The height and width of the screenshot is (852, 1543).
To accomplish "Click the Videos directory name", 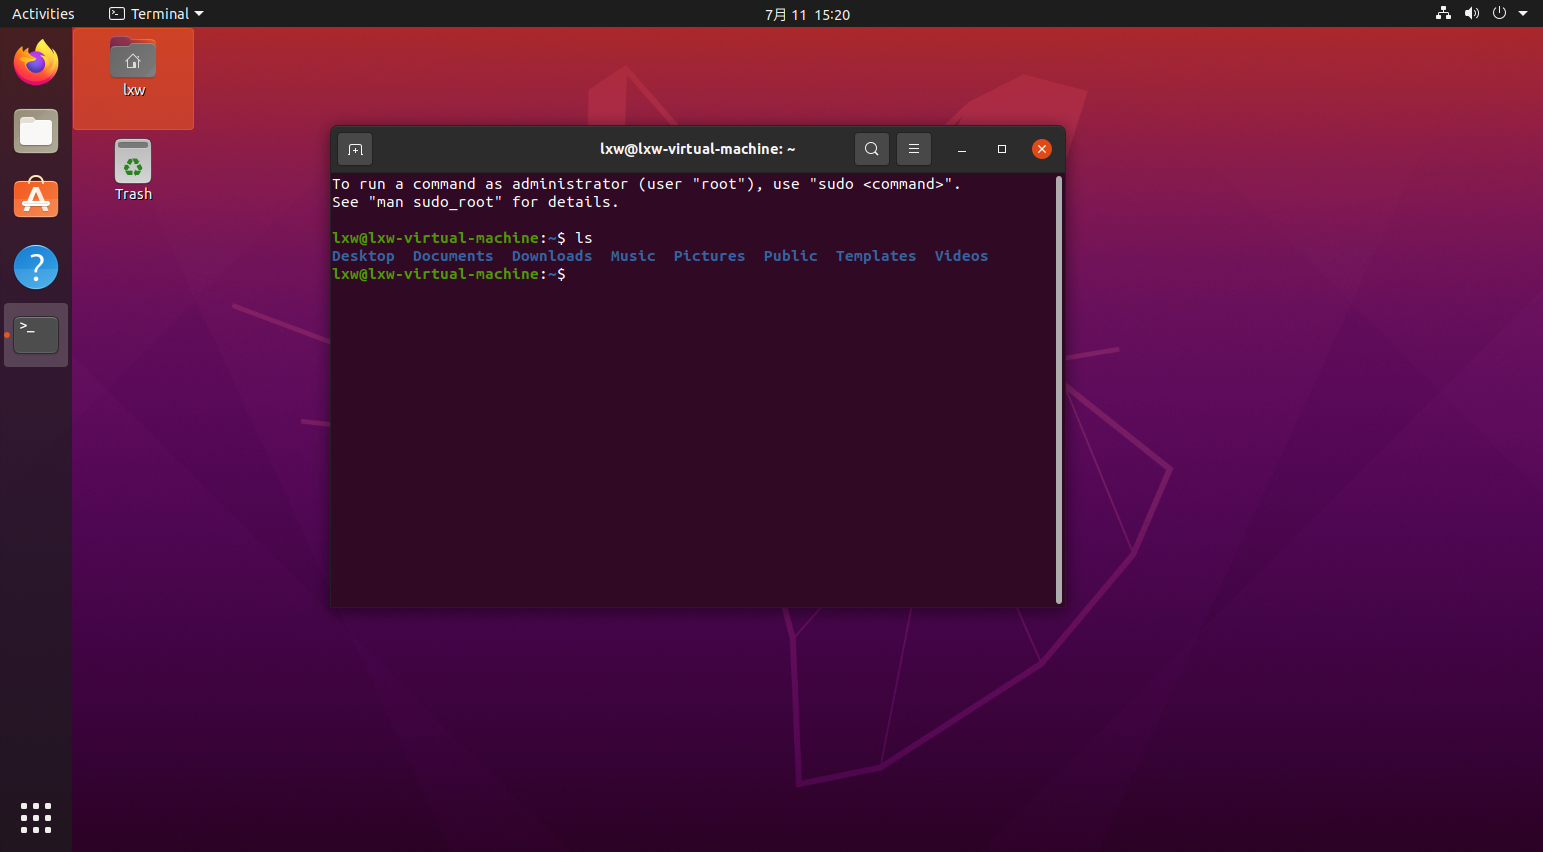I will coord(961,256).
